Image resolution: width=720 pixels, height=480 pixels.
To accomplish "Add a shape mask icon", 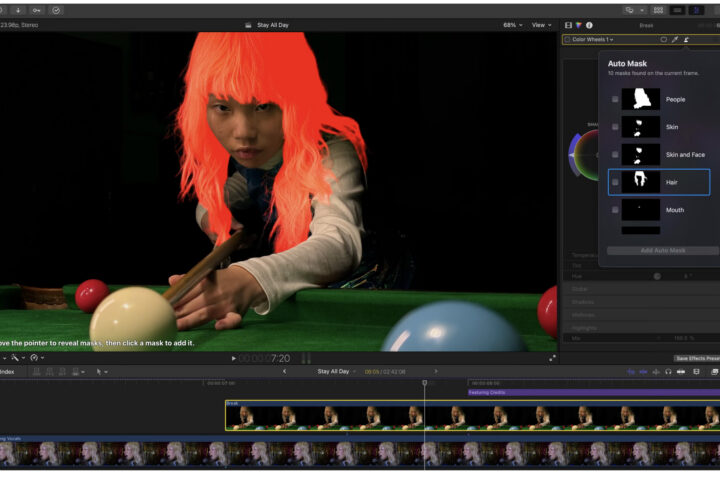I will 664,40.
